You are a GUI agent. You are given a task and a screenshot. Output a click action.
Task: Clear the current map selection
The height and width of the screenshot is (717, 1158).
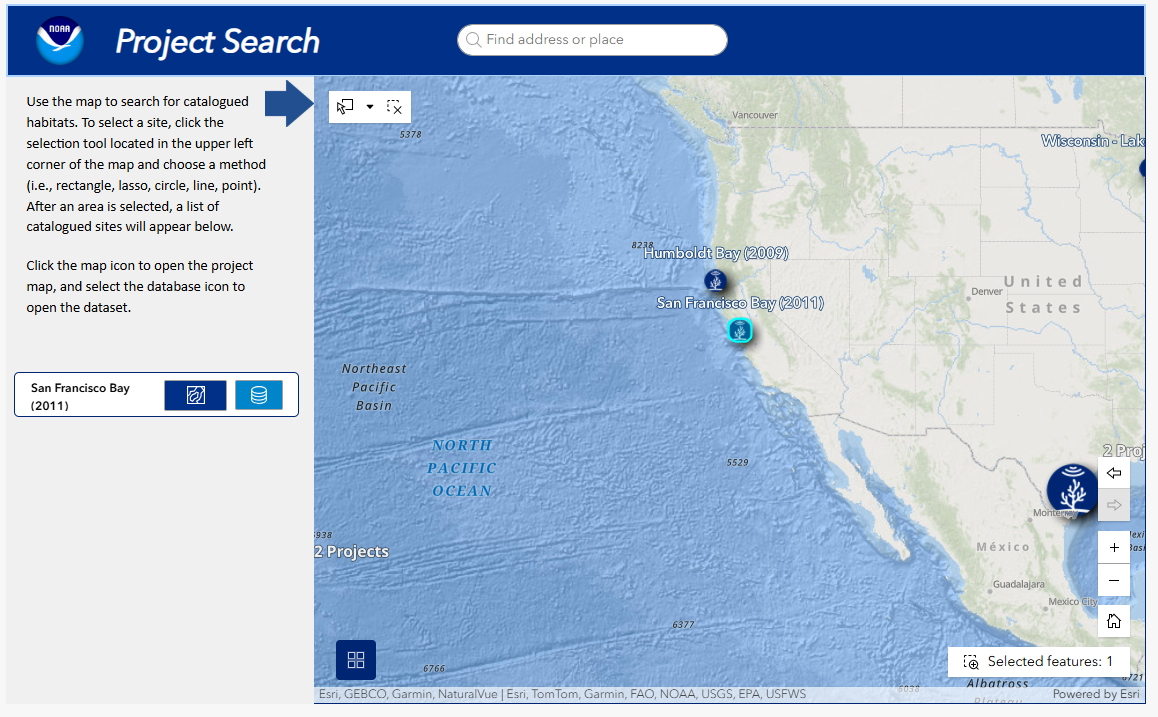[x=395, y=107]
